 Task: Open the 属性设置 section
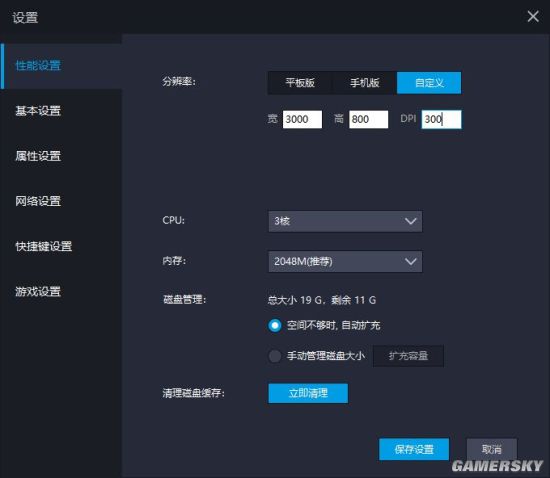(x=38, y=156)
